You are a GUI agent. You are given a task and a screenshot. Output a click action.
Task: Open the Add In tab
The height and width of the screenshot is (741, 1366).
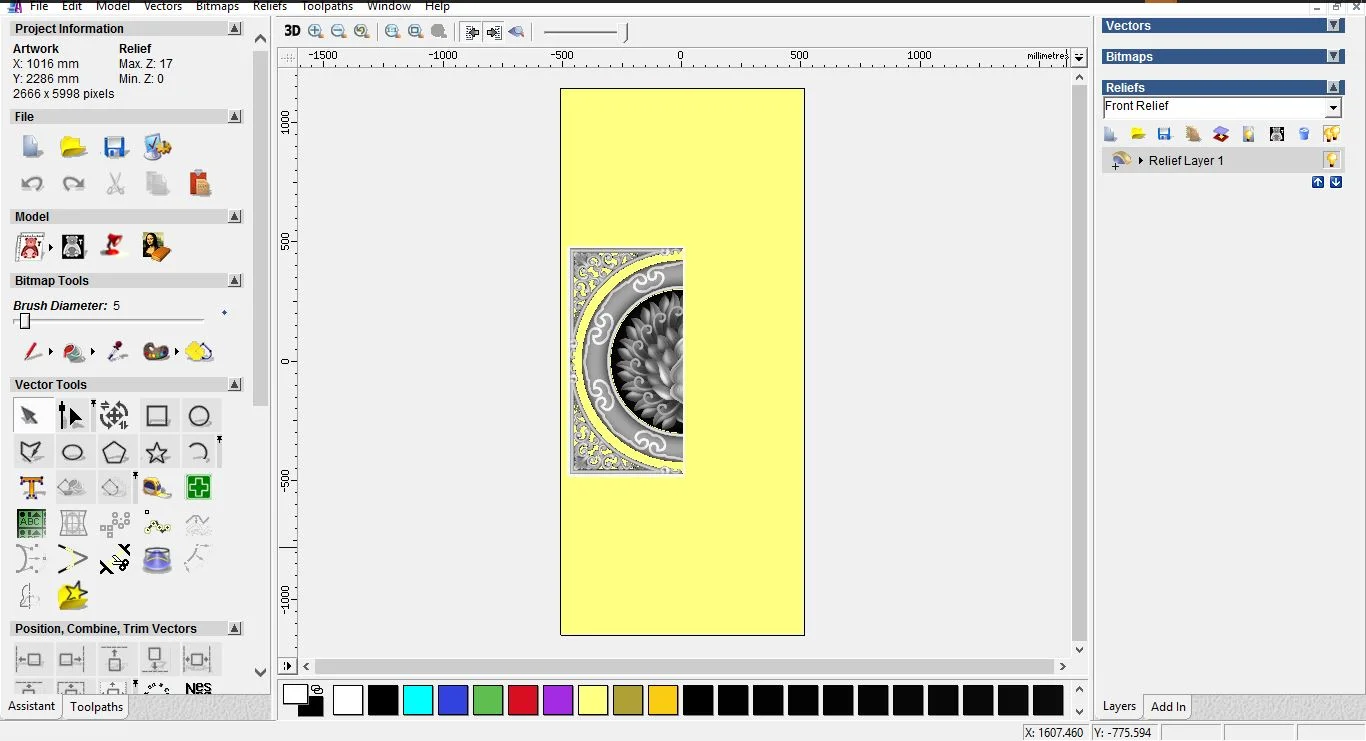point(1167,707)
